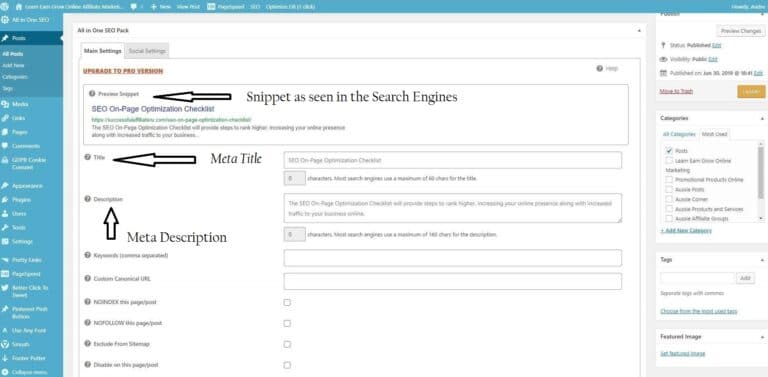Switch to the Social Settings tab

tap(147, 51)
